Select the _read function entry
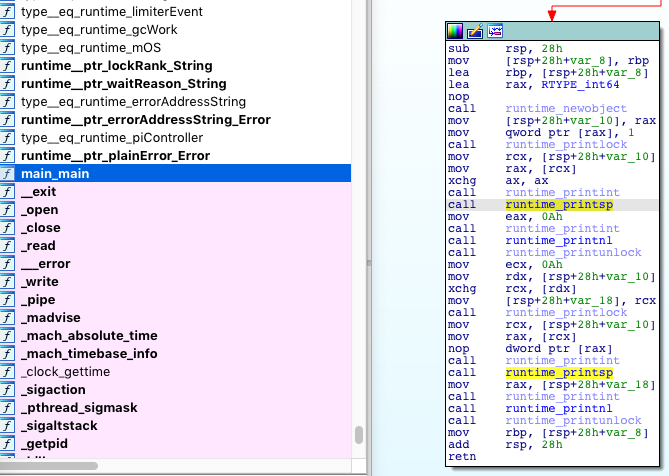Screen dimensions: 669x476 coord(175,246)
